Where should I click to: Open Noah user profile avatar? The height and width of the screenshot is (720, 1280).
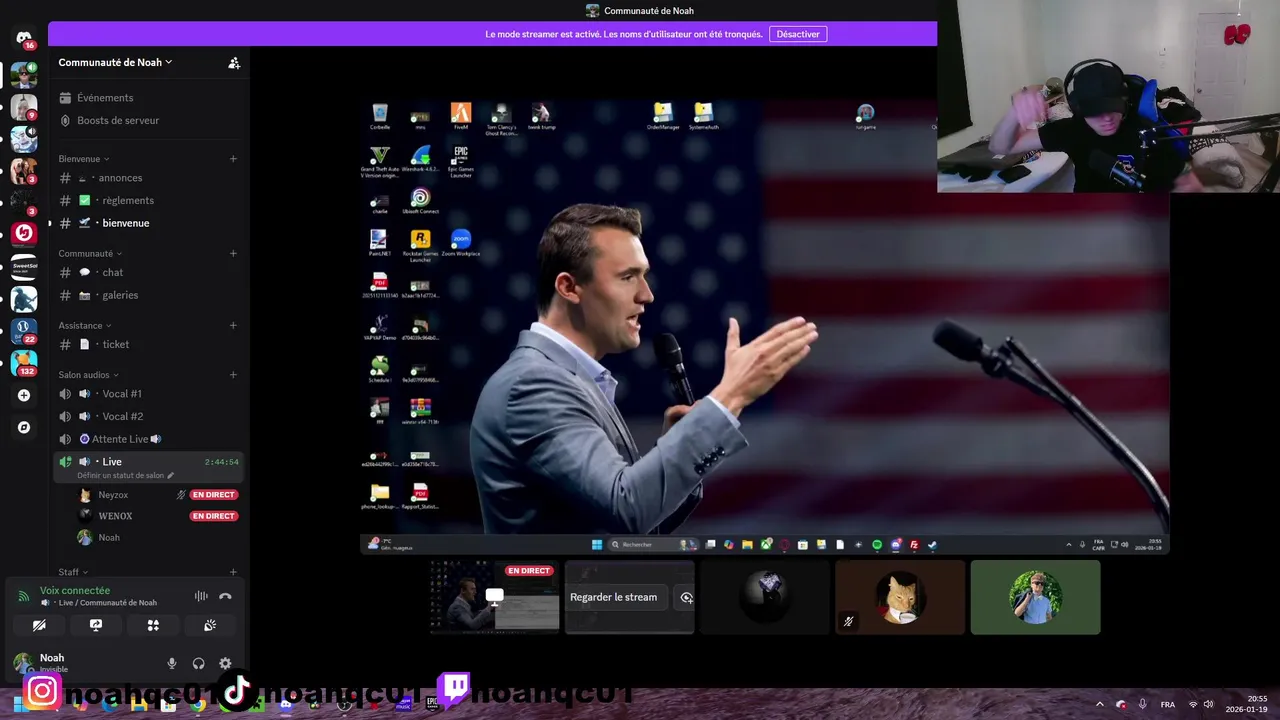22,663
